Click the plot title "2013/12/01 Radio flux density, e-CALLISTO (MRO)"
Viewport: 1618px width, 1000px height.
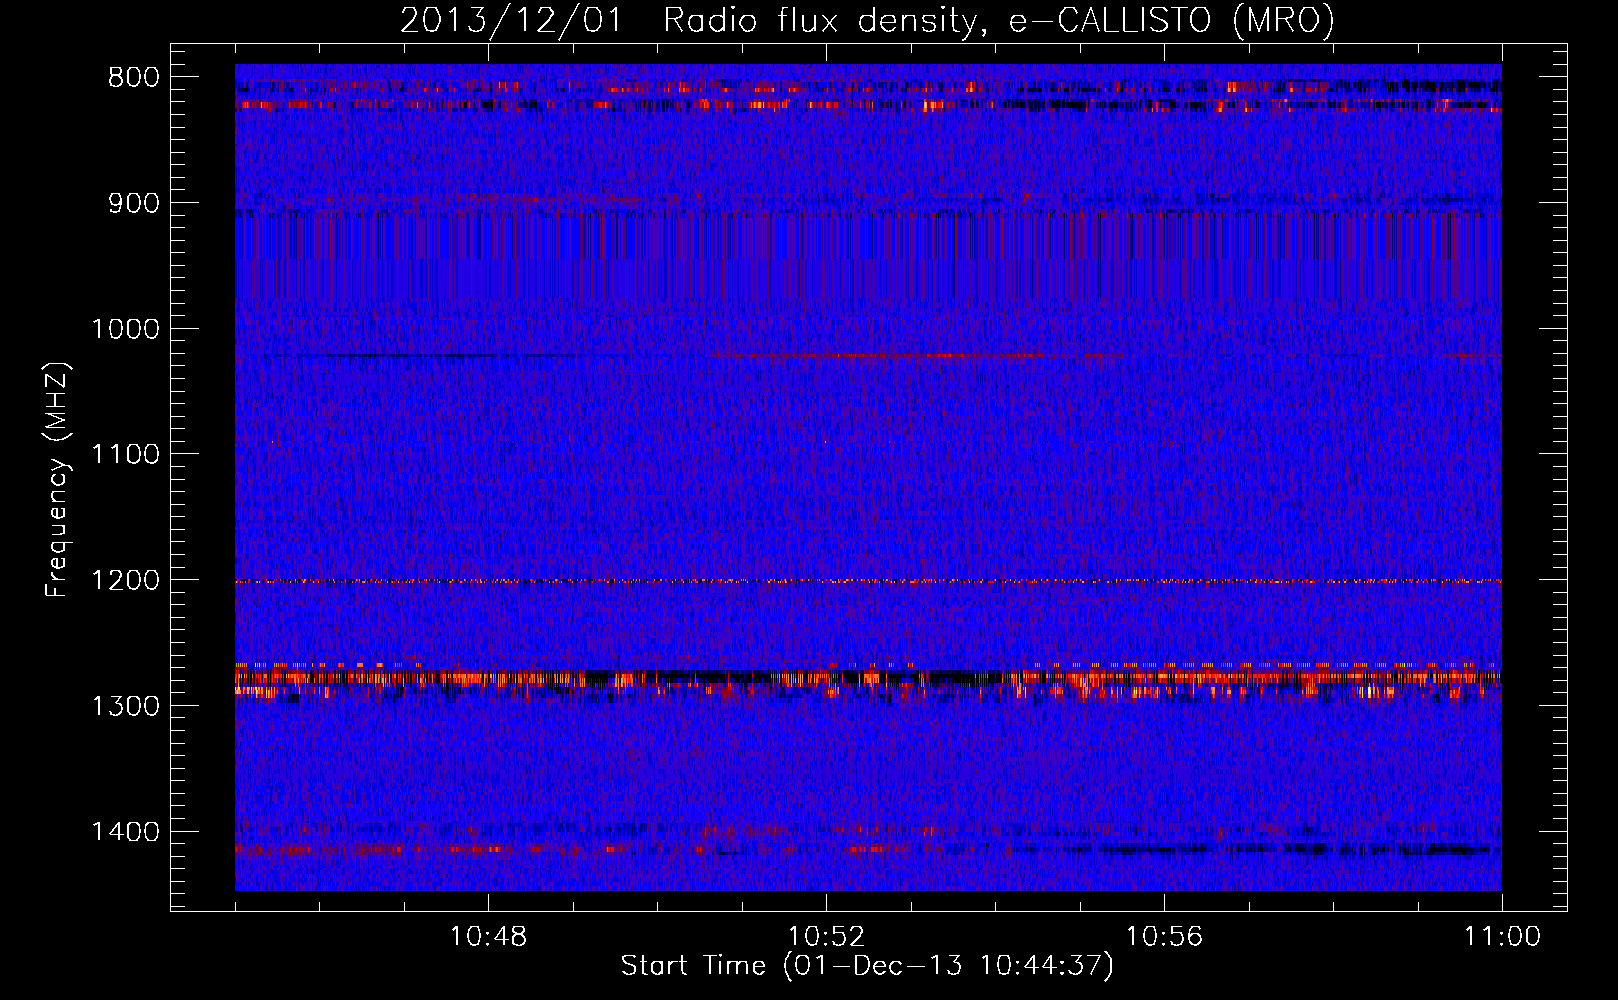pyautogui.click(x=867, y=20)
